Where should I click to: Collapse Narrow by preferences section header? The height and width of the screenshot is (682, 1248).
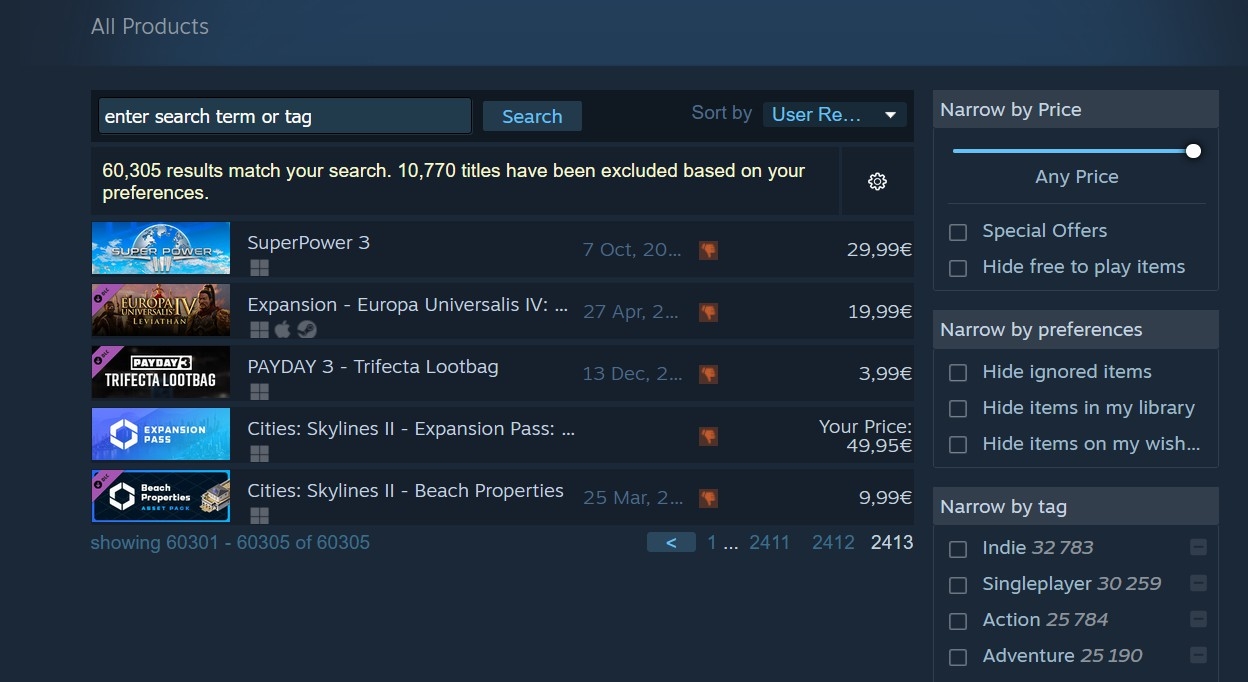(x=1075, y=329)
